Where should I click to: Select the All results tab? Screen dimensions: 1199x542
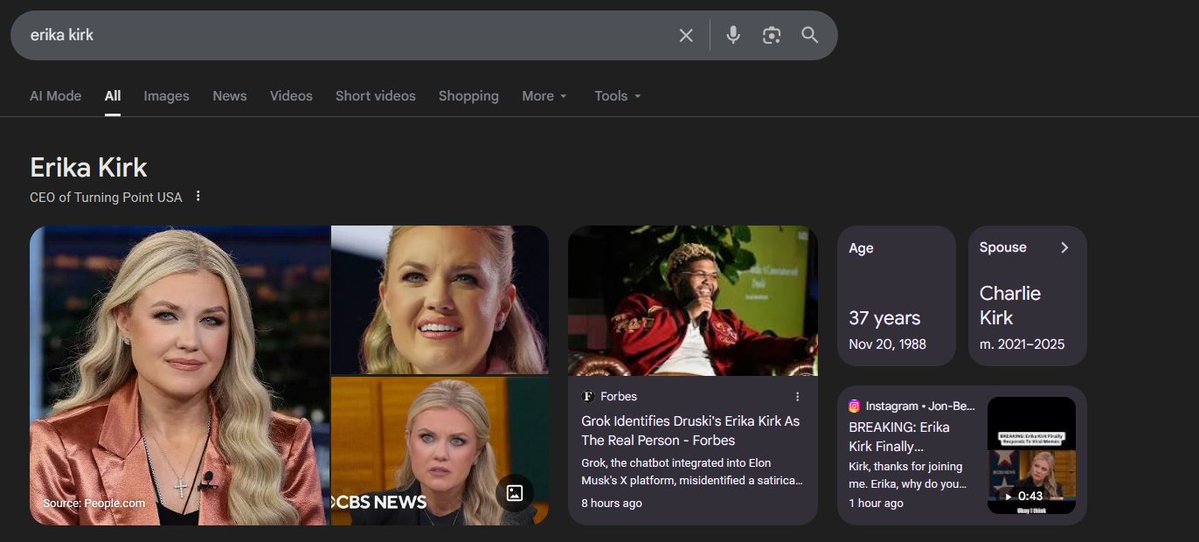[x=112, y=96]
